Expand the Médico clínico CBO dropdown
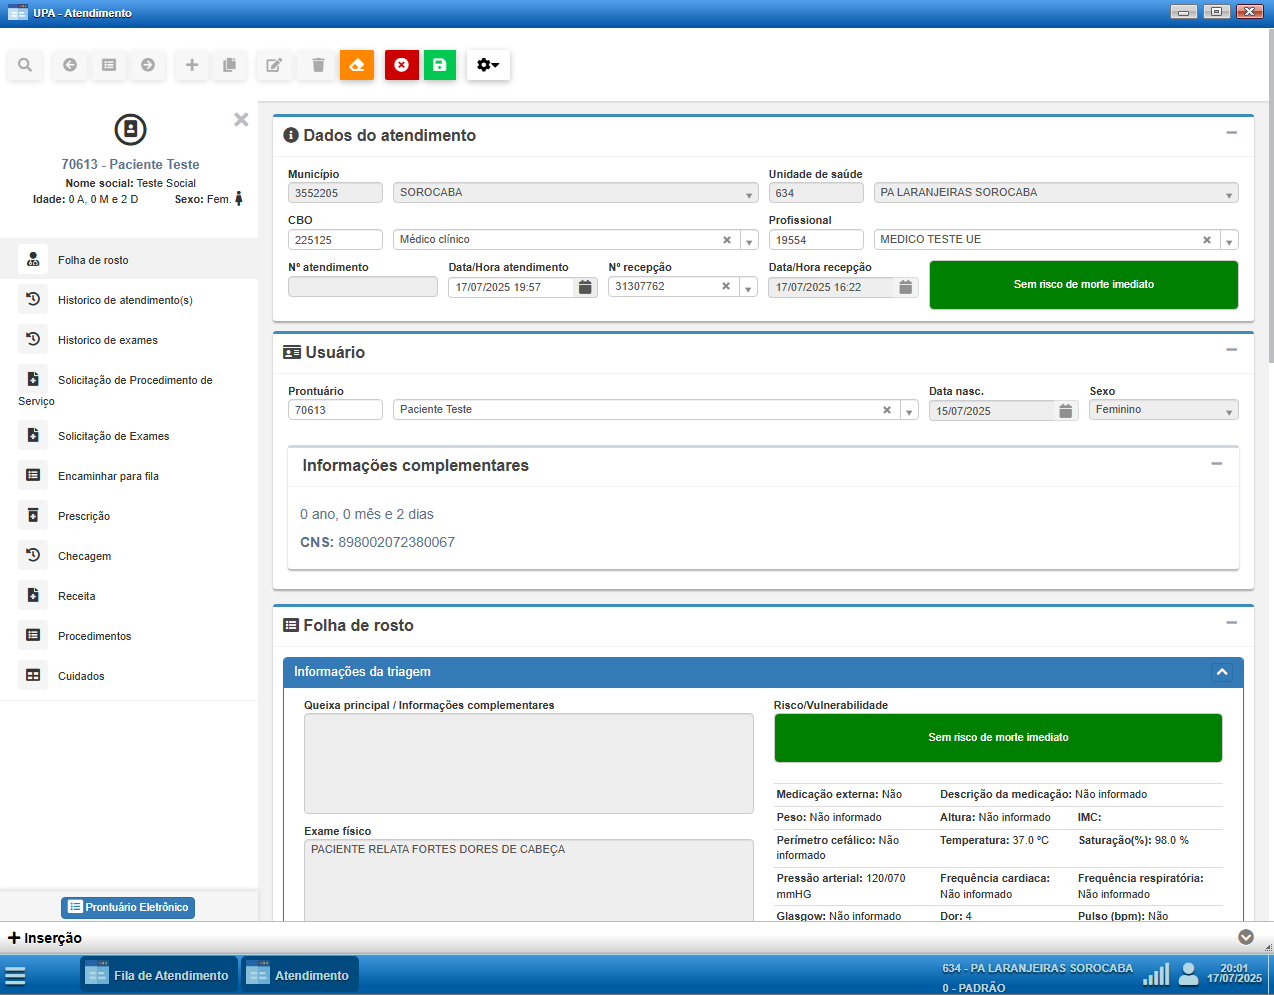Screen dimensions: 1274x995 pyautogui.click(x=749, y=241)
